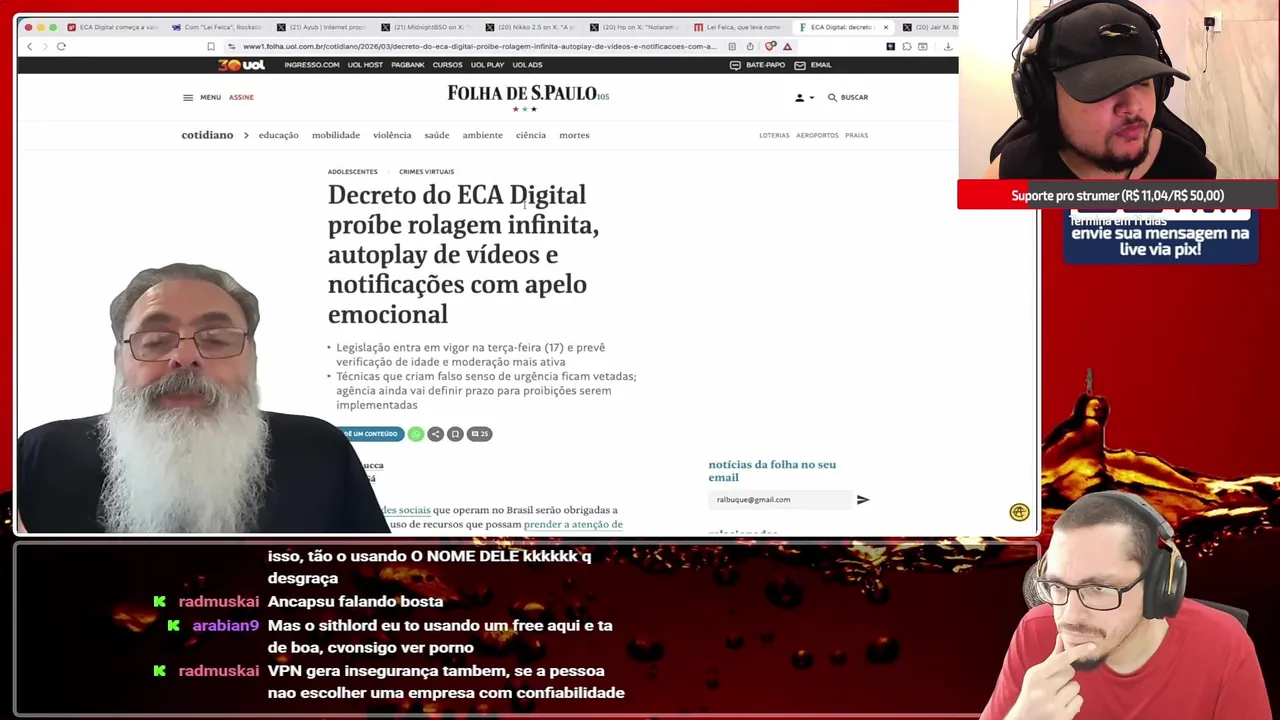Viewport: 1280px width, 720px height.
Task: Click the browser address bar URL
Action: (479, 46)
